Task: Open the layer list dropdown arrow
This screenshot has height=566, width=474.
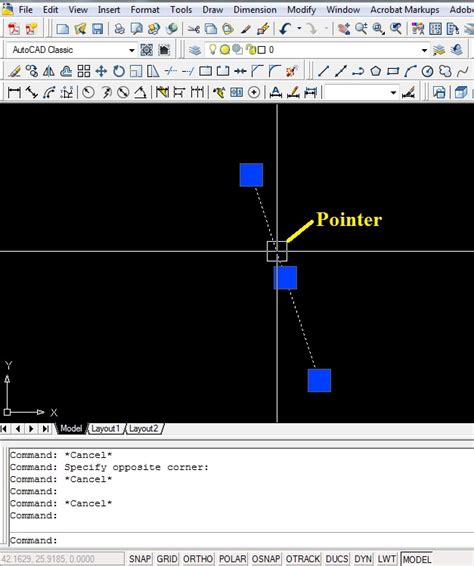Action: [425, 50]
